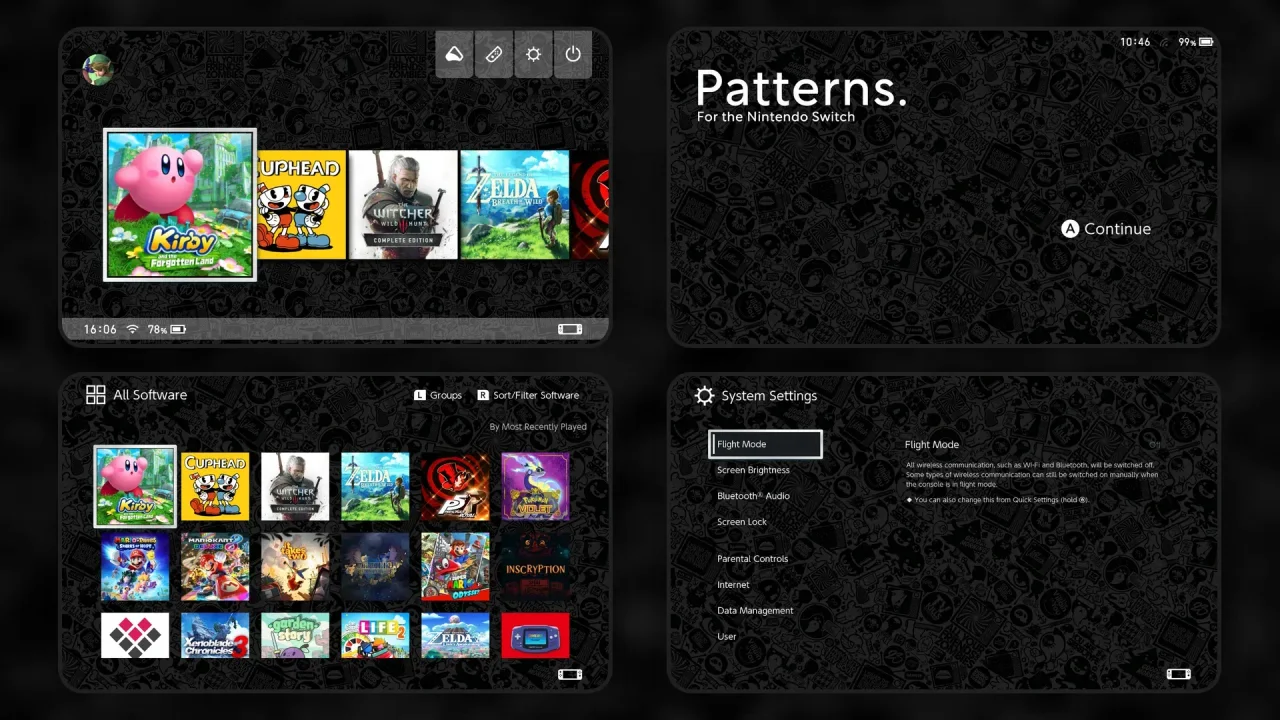Viewport: 1280px width, 720px height.
Task: Select Internet in System Settings
Action: pos(733,585)
